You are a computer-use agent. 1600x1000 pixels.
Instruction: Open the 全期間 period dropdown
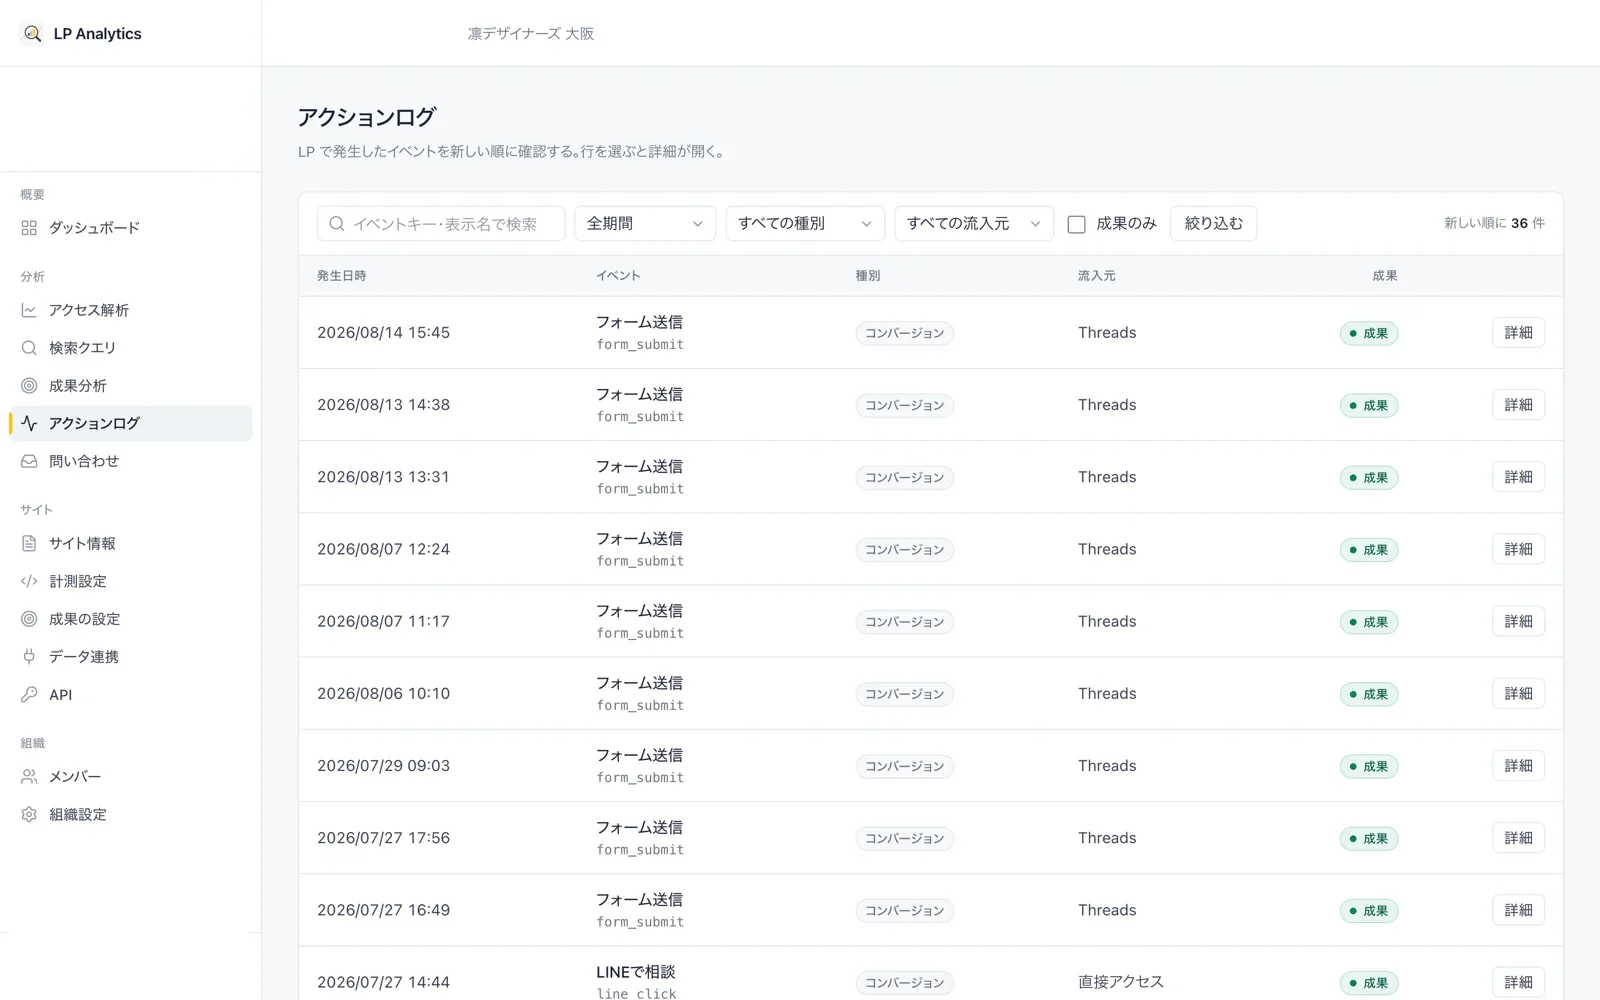645,224
